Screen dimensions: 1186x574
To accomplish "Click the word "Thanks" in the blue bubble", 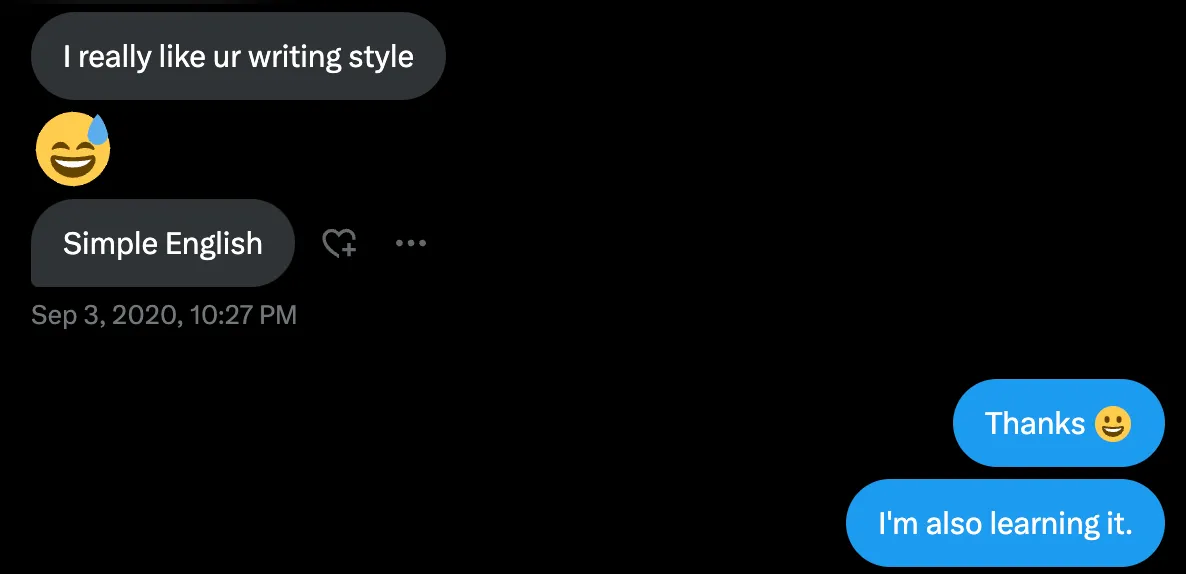I will tap(1035, 424).
